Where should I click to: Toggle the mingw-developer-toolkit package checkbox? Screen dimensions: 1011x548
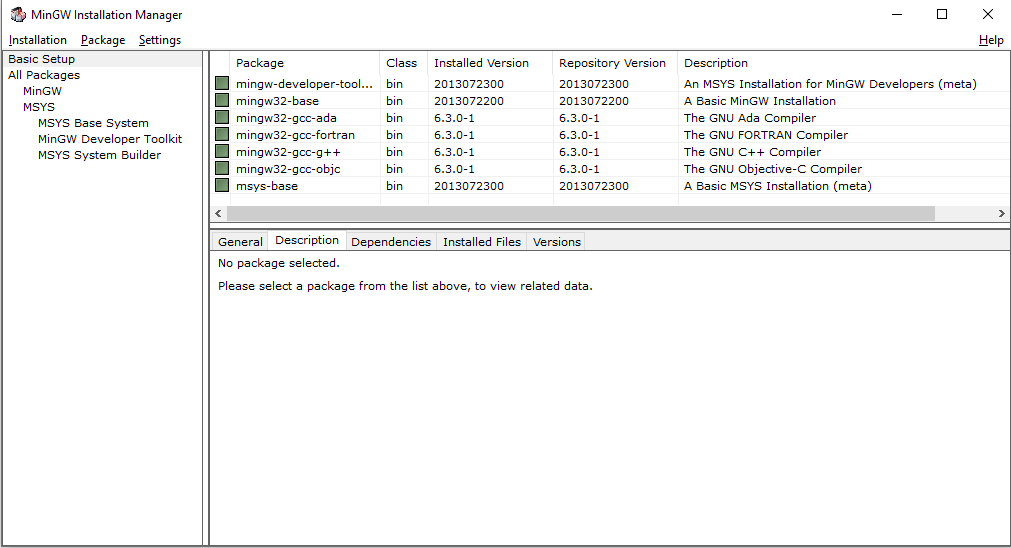point(222,83)
